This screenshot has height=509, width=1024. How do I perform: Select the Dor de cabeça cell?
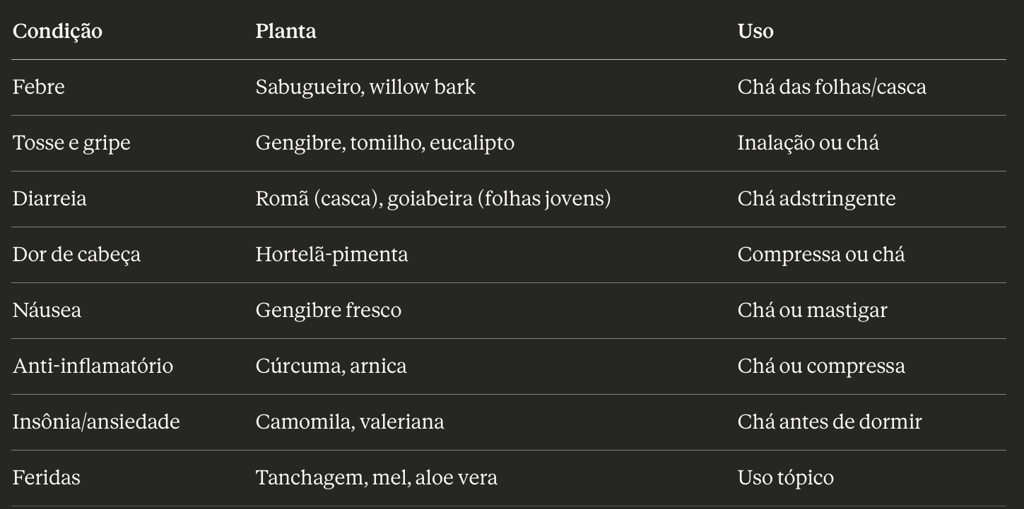click(76, 254)
